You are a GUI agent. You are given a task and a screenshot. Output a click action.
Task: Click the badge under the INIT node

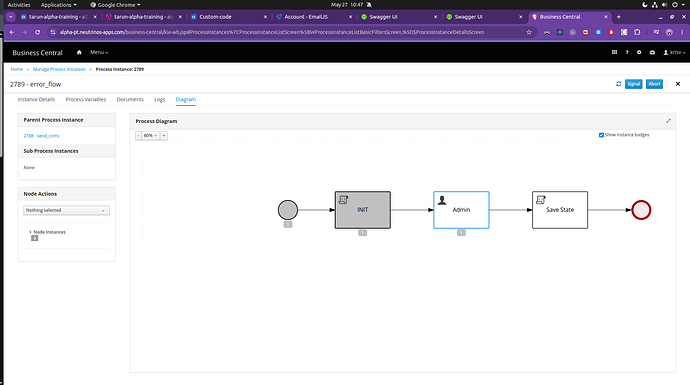pyautogui.click(x=363, y=233)
